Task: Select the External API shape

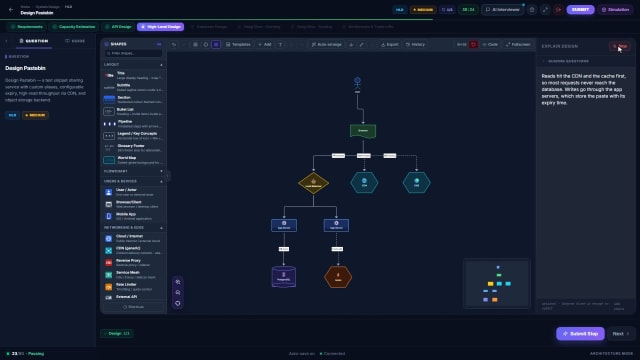Action: pos(133,297)
